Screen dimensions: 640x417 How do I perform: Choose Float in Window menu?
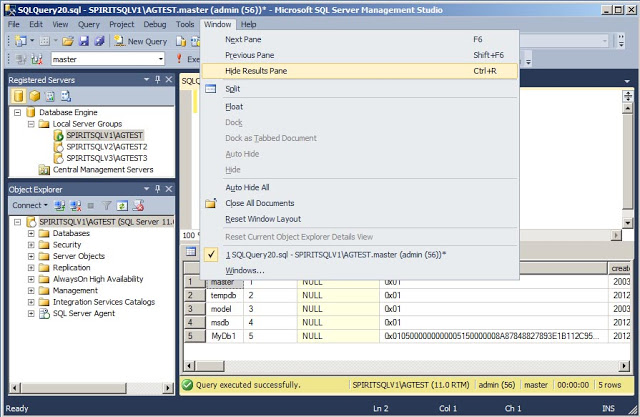360,107
